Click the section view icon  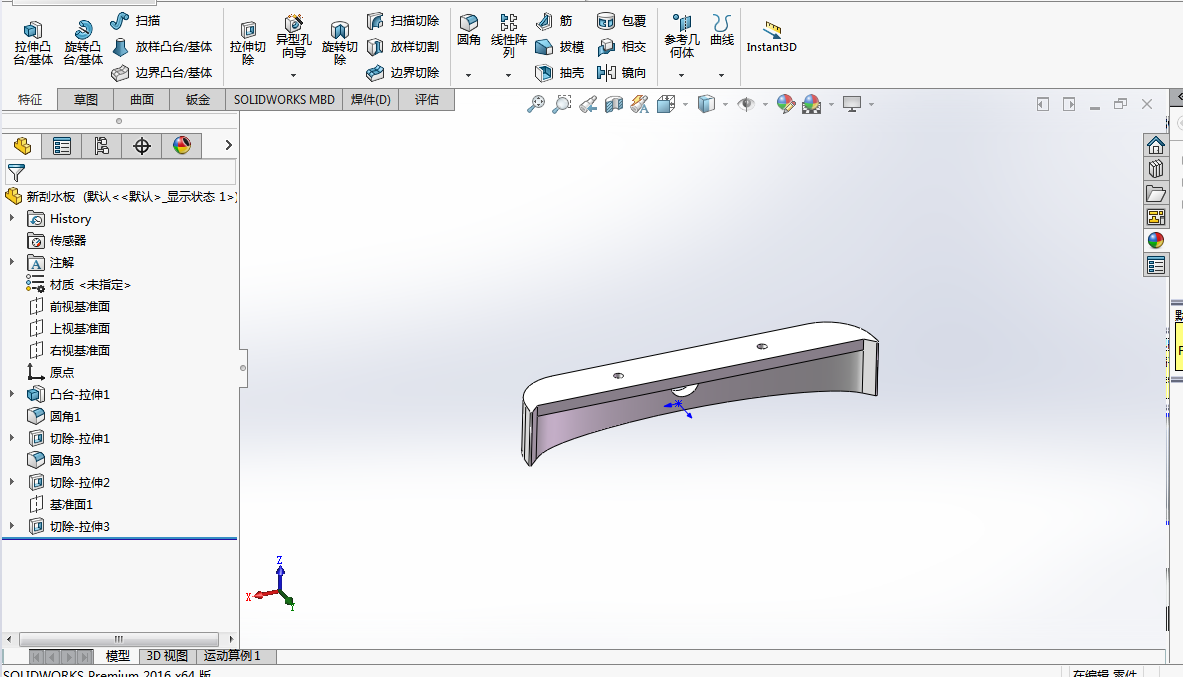point(613,104)
